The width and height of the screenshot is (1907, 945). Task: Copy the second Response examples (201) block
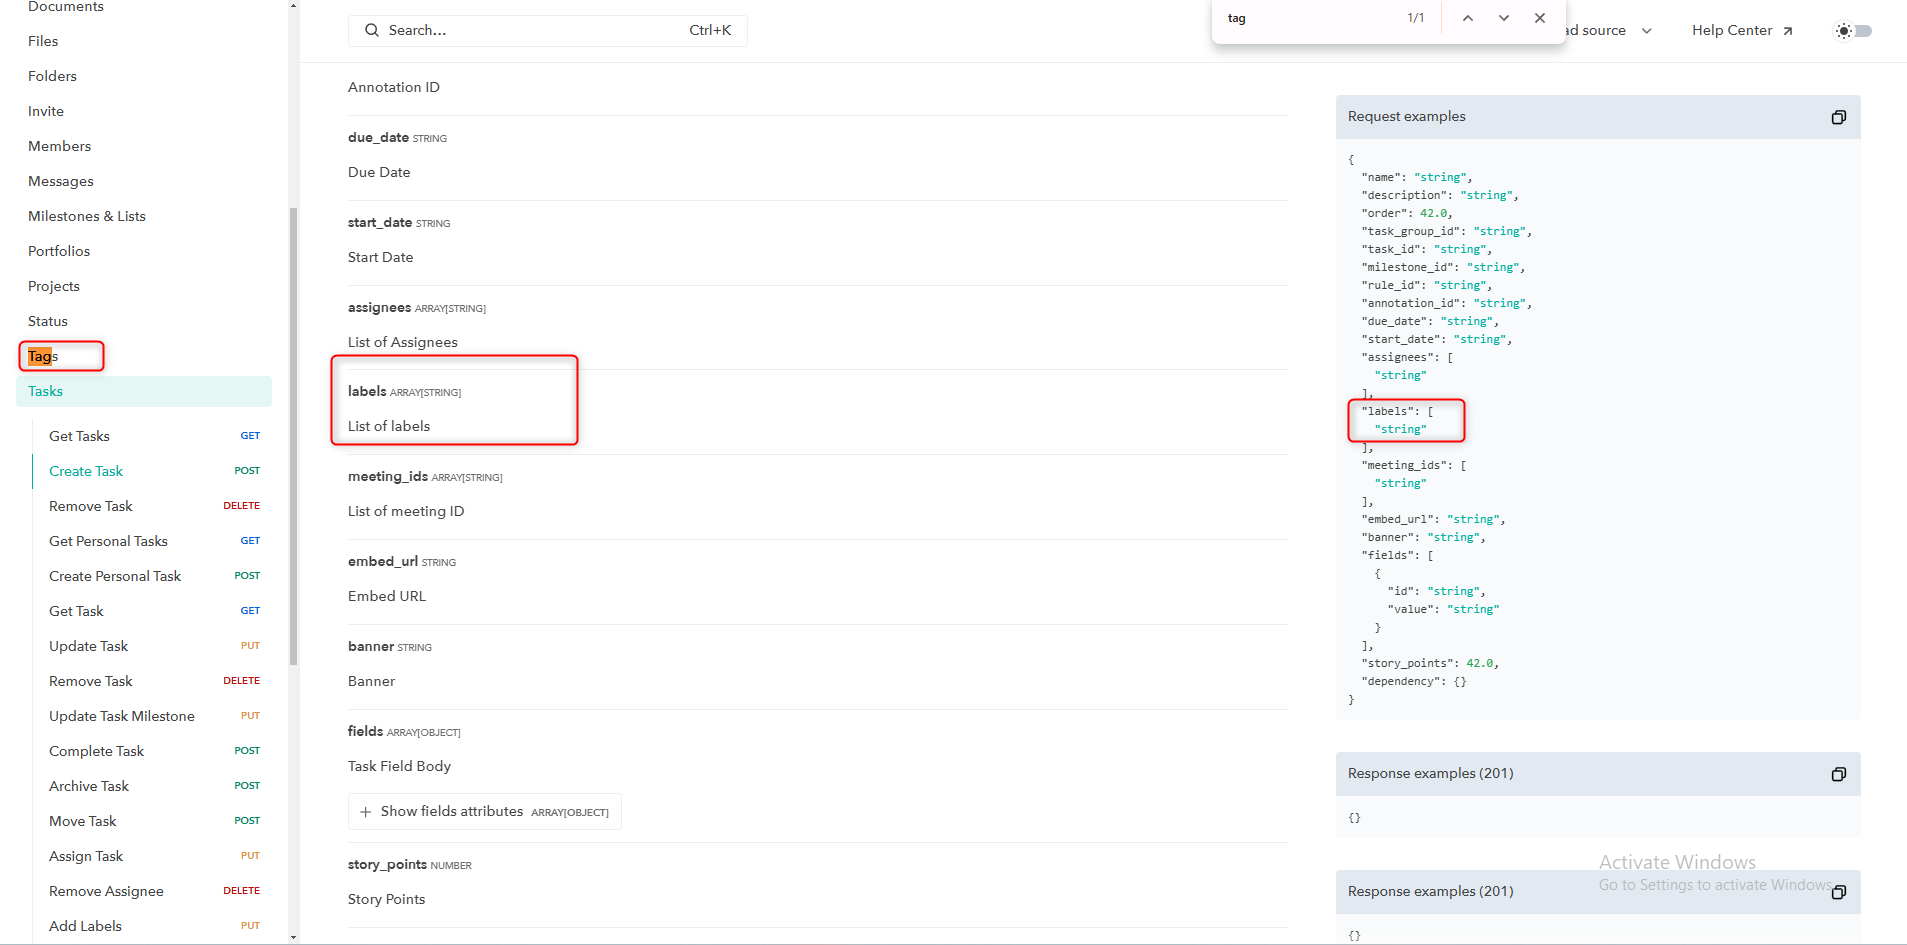tap(1838, 892)
